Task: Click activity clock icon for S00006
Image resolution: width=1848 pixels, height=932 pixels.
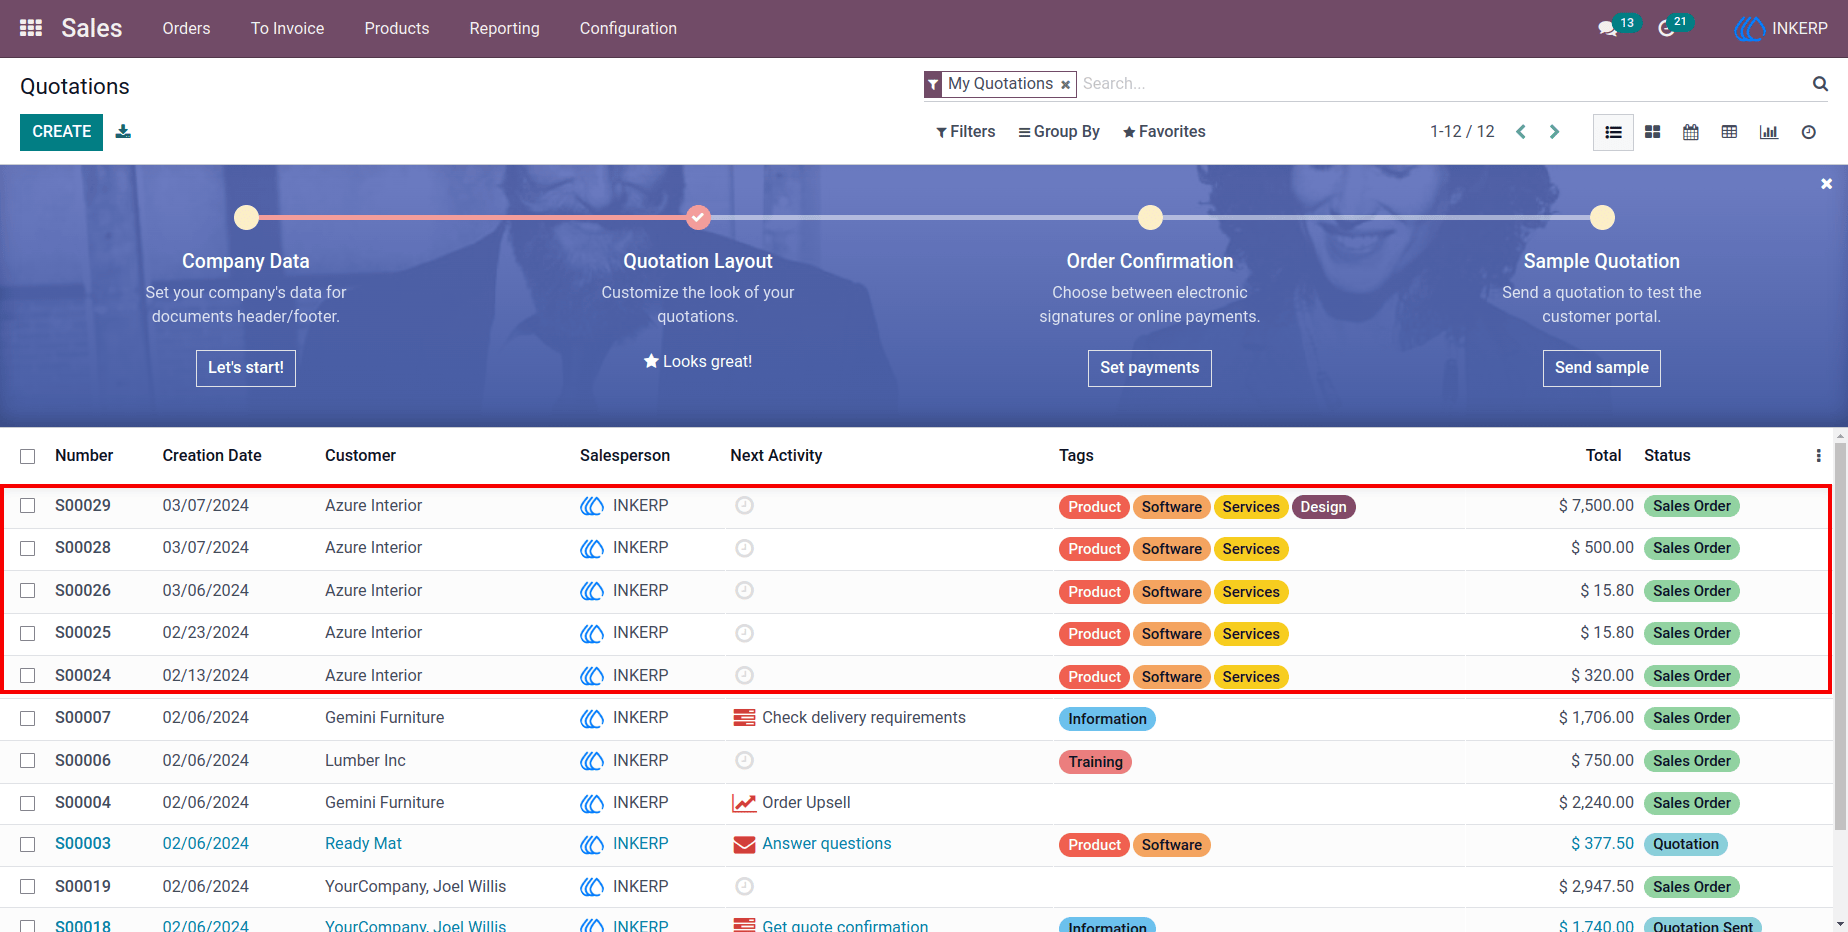Action: (x=744, y=761)
